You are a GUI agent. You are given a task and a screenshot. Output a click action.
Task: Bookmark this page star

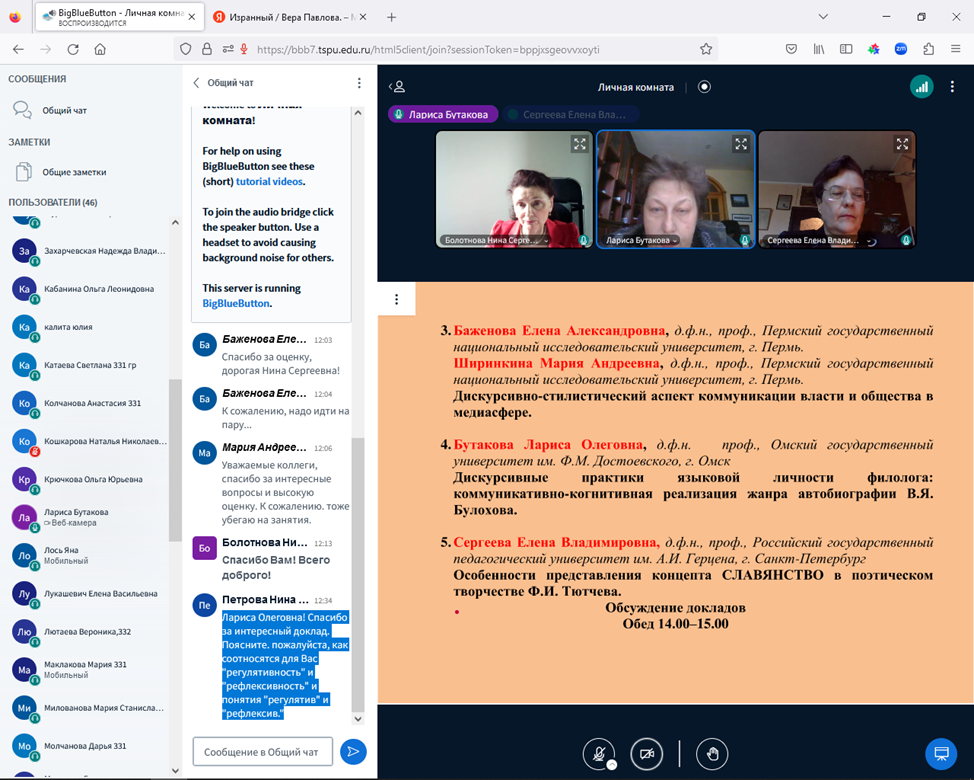[x=706, y=49]
